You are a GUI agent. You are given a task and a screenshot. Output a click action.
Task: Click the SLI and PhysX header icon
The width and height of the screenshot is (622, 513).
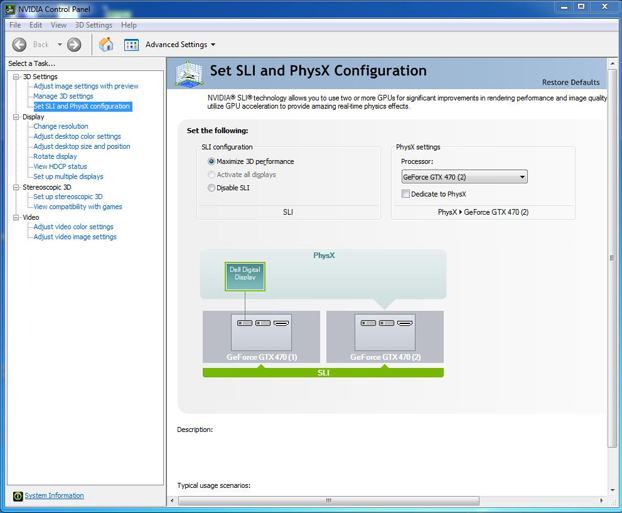[x=189, y=73]
